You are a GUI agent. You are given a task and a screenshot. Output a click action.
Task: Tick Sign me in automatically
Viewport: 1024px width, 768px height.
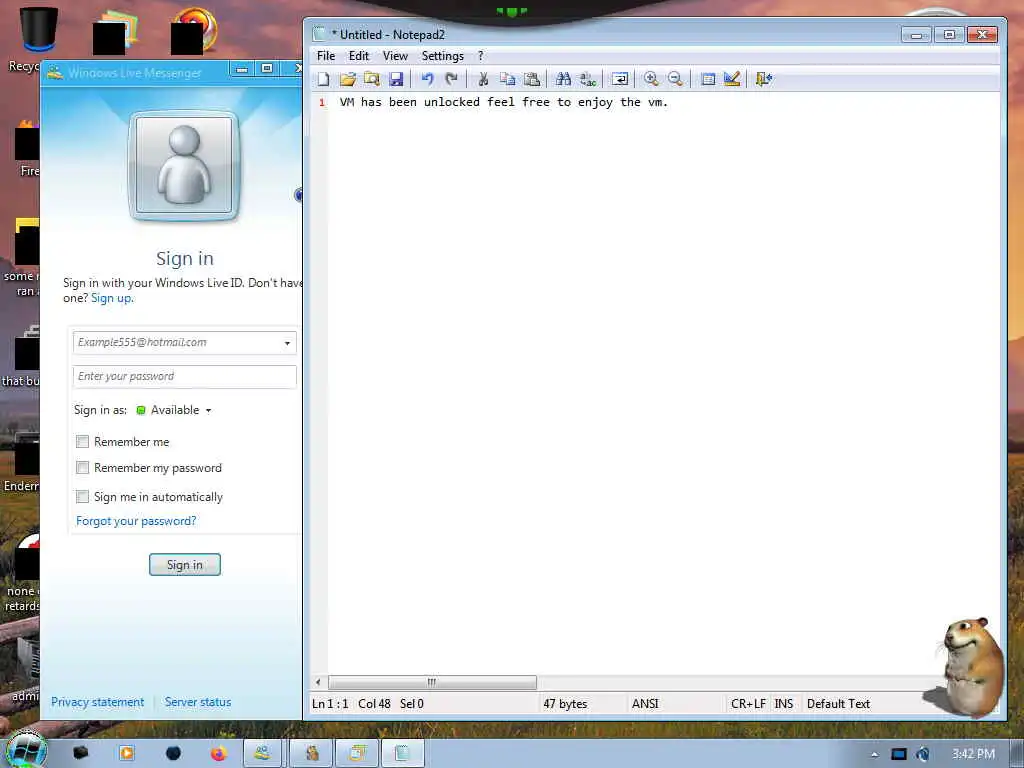[82, 496]
